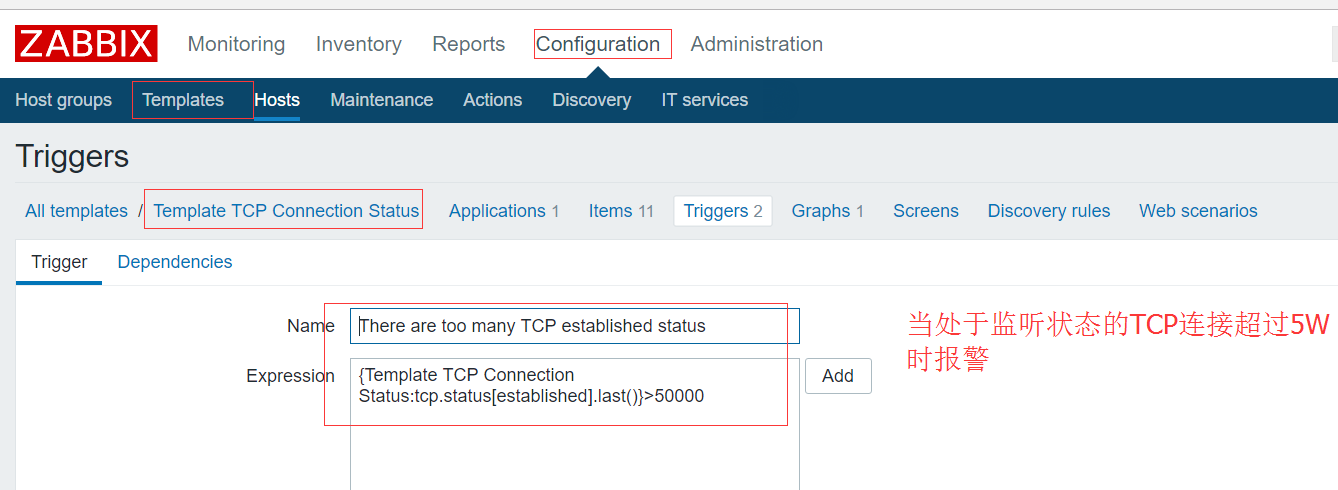Go to Hosts submenu
Viewport: 1338px width, 490px height.
pos(277,100)
